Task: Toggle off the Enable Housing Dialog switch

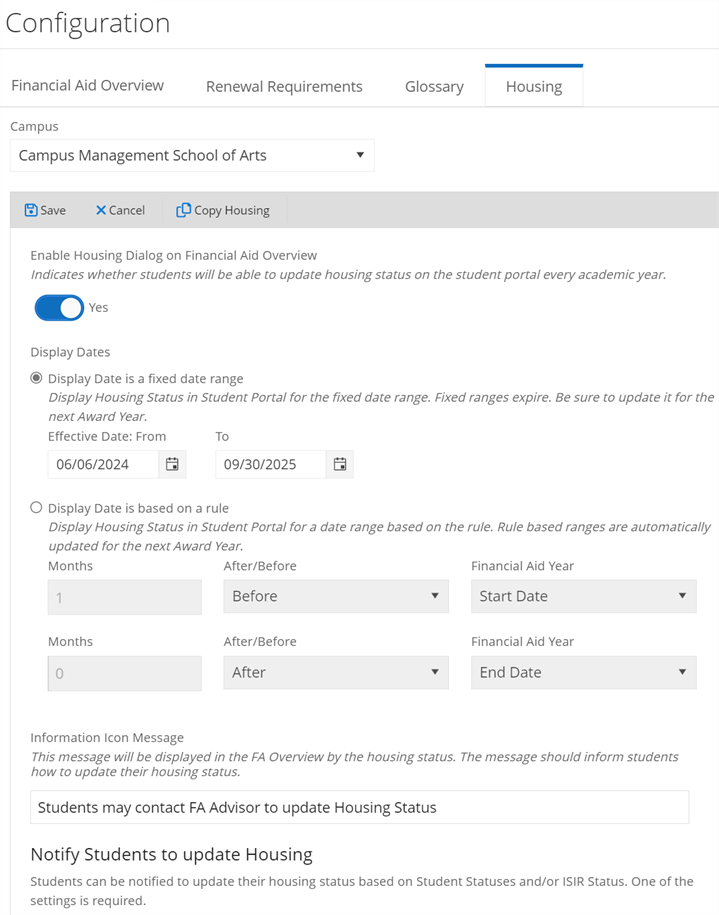Action: point(60,307)
